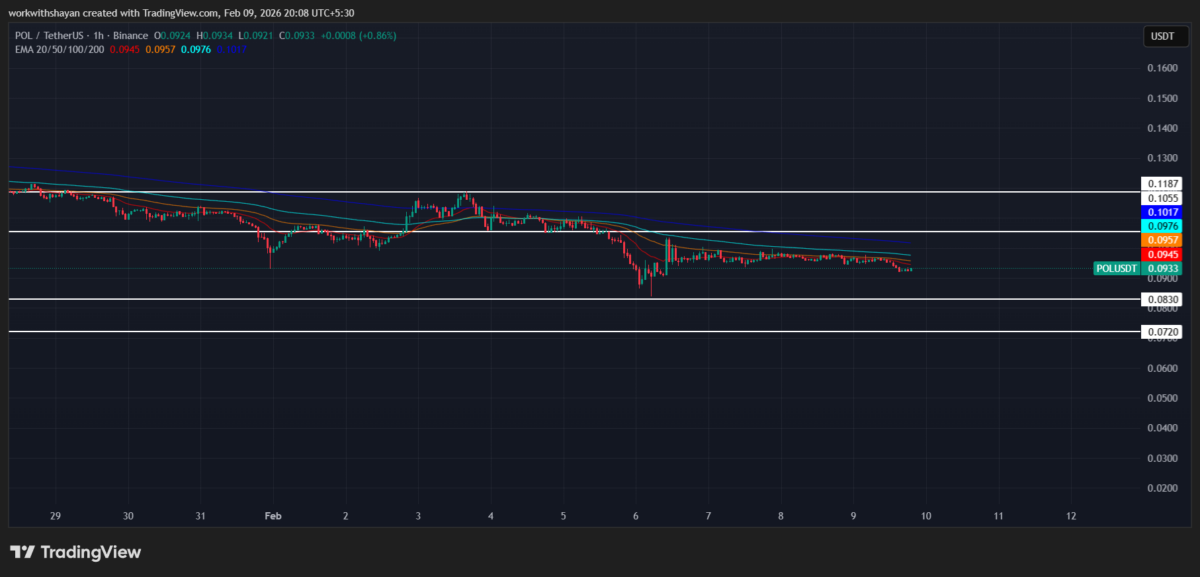Click the Feb marker on the time axis
This screenshot has height=577, width=1200.
[x=272, y=516]
